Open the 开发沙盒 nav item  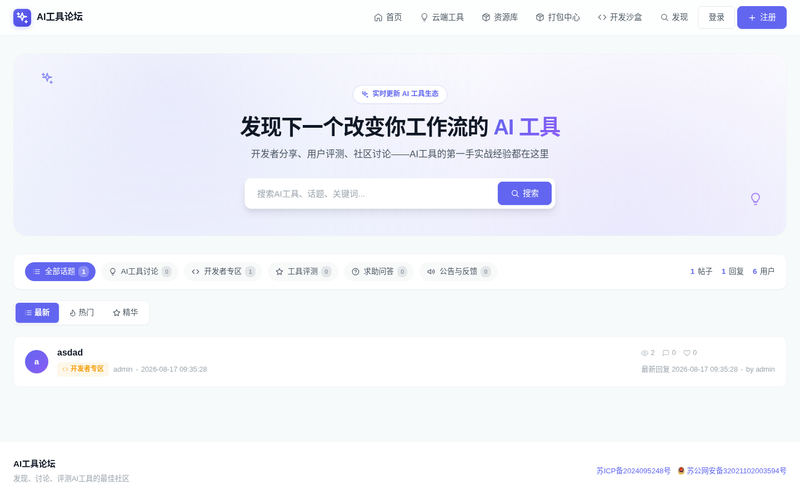tap(619, 17)
